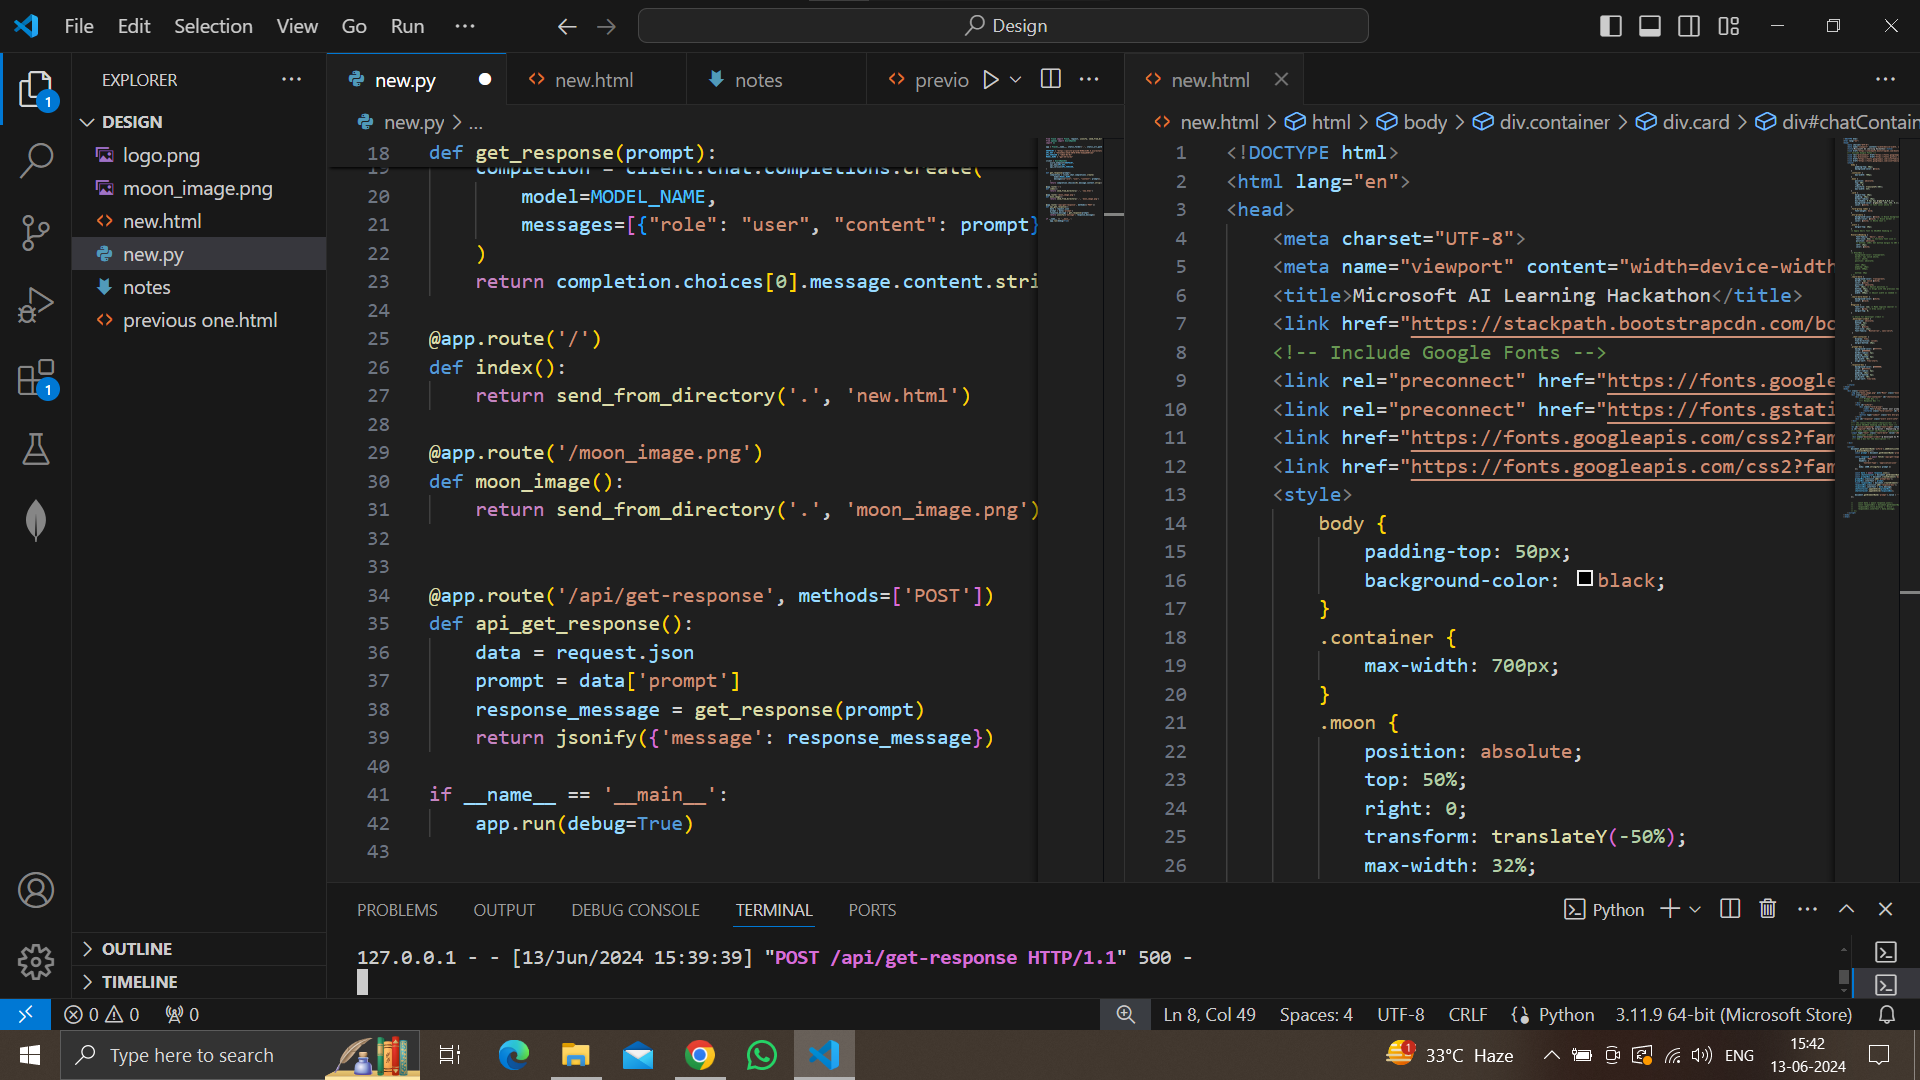Click the Windows taskbar search box
The image size is (1920, 1080).
192,1055
